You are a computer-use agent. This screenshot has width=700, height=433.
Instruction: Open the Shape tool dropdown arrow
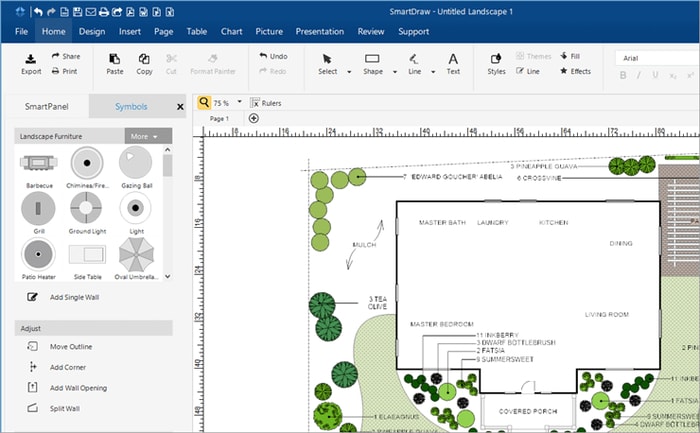point(394,72)
